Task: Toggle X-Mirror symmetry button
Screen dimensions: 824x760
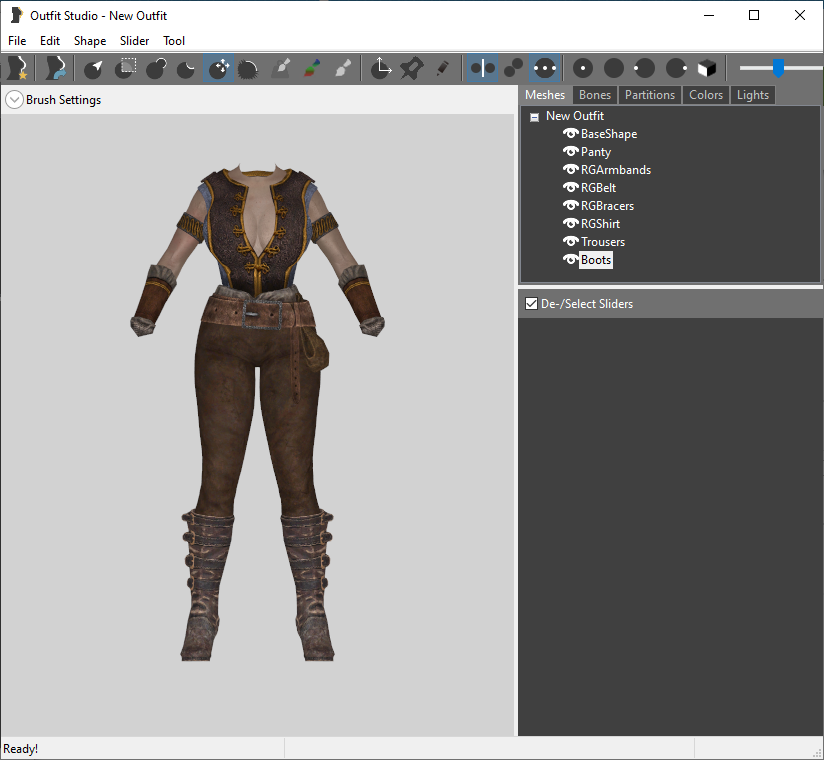Action: (482, 68)
